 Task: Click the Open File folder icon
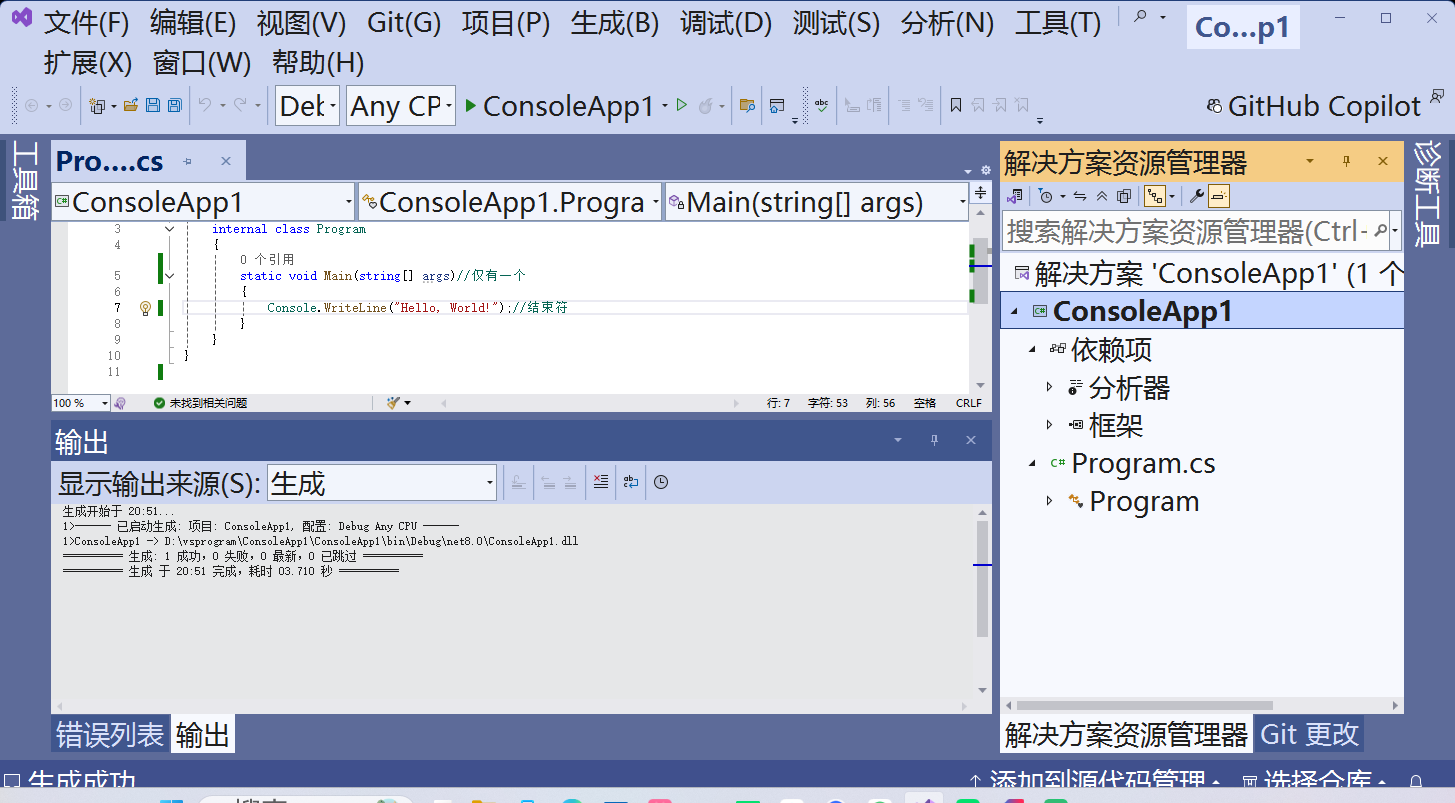click(130, 105)
